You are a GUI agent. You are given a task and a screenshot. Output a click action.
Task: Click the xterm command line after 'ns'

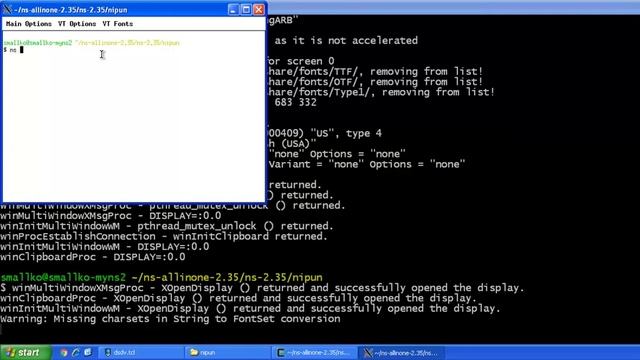(x=22, y=50)
